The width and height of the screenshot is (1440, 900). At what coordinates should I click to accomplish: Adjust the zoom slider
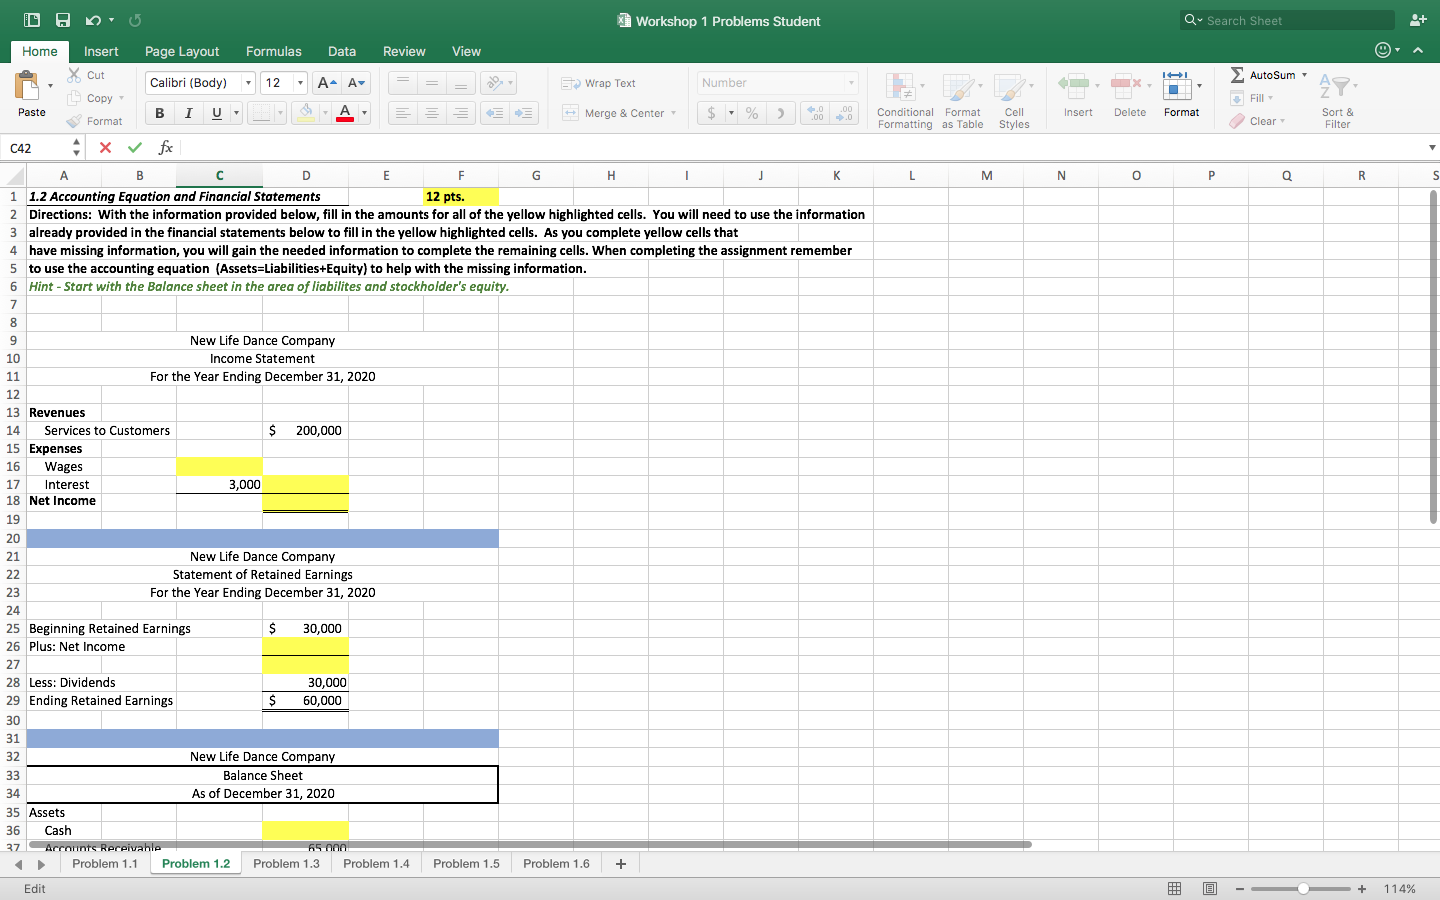(x=1302, y=888)
